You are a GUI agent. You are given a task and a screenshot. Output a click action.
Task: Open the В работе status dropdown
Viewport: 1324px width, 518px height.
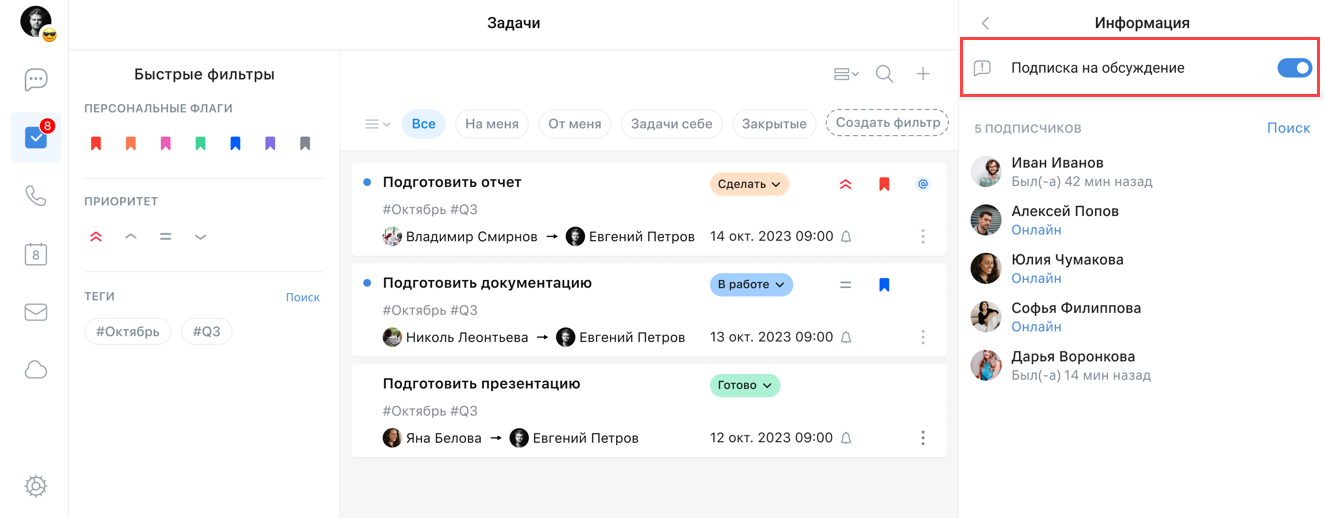point(751,285)
